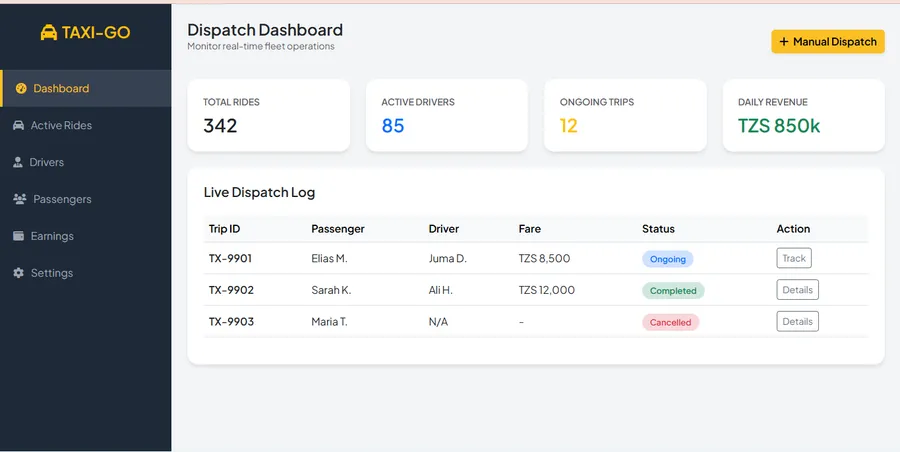
Task: Select Passengers in the sidebar
Action: [x=86, y=199]
